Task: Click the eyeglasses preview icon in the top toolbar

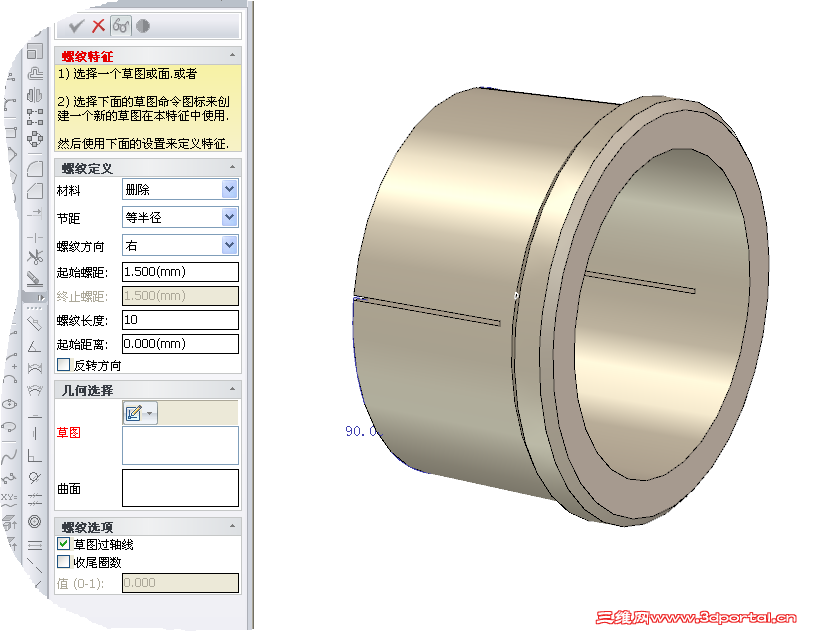Action: point(121,25)
